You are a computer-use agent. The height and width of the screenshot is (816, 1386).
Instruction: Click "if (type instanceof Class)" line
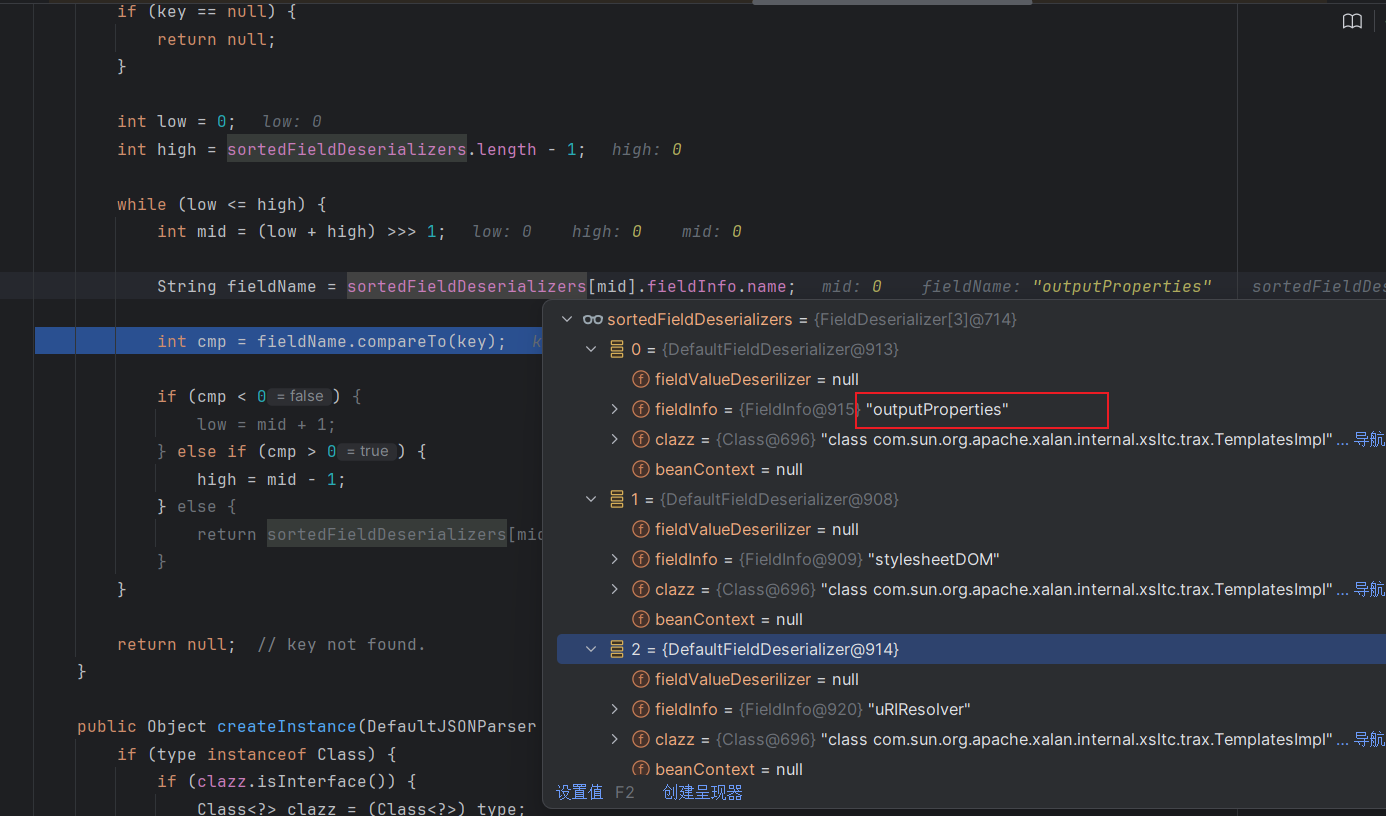(x=256, y=754)
